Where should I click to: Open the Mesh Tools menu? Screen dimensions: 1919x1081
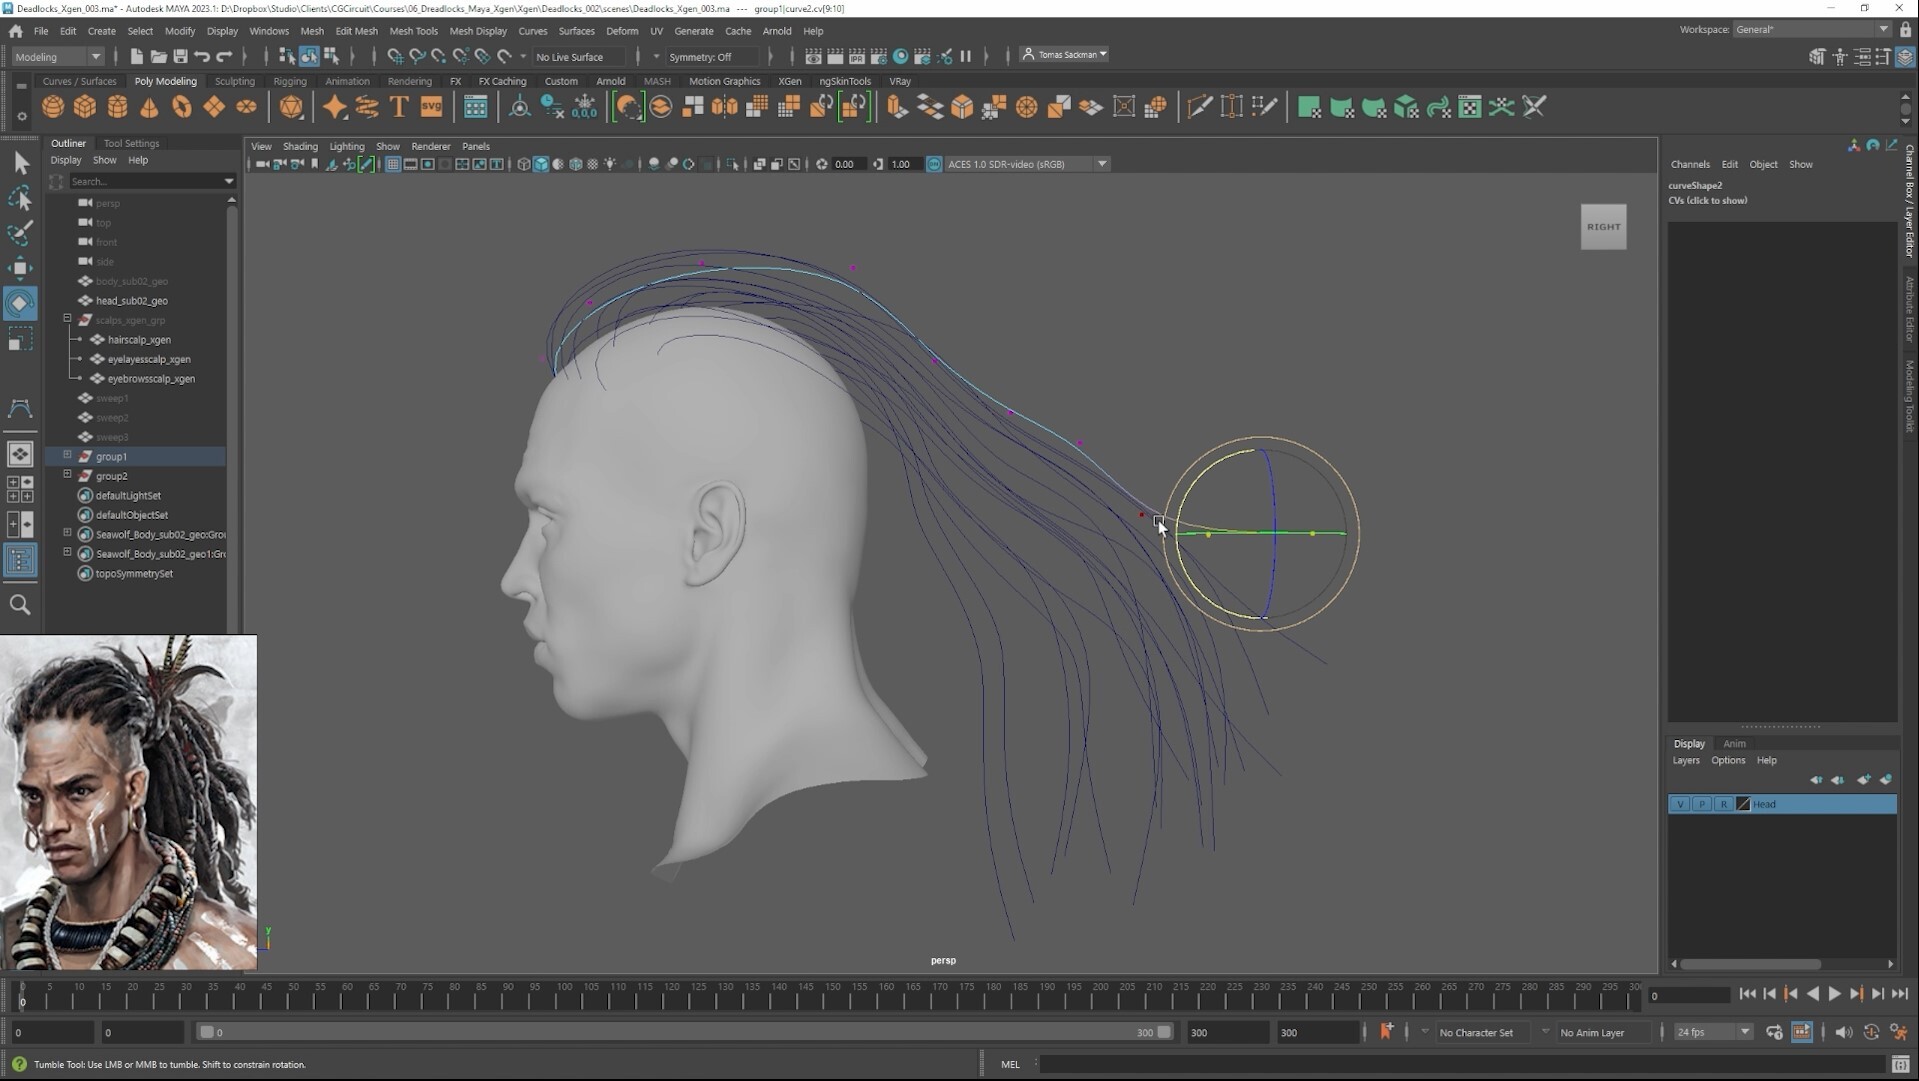[x=413, y=31]
